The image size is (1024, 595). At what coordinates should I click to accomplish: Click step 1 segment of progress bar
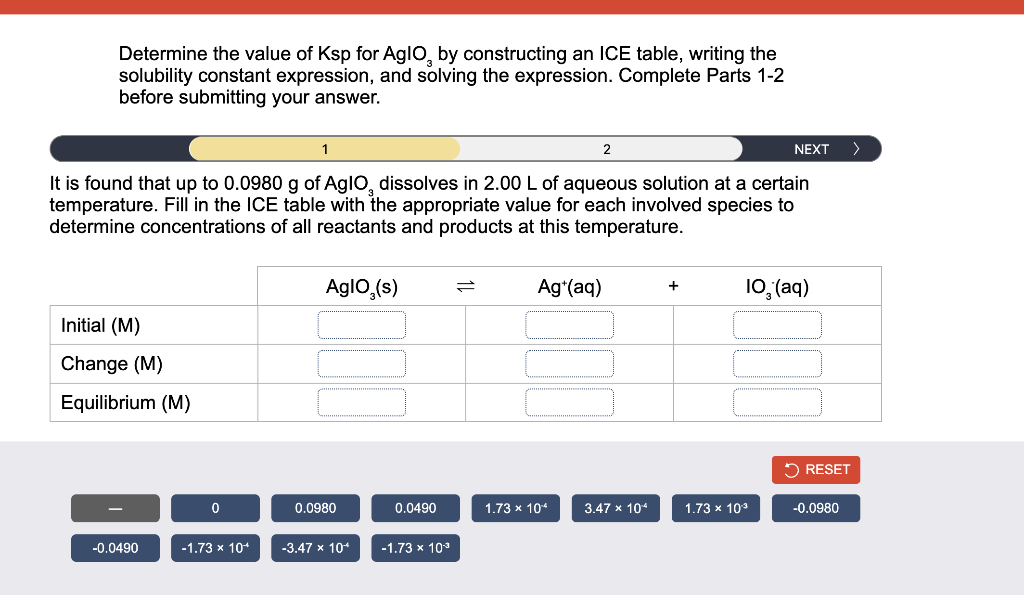[324, 148]
